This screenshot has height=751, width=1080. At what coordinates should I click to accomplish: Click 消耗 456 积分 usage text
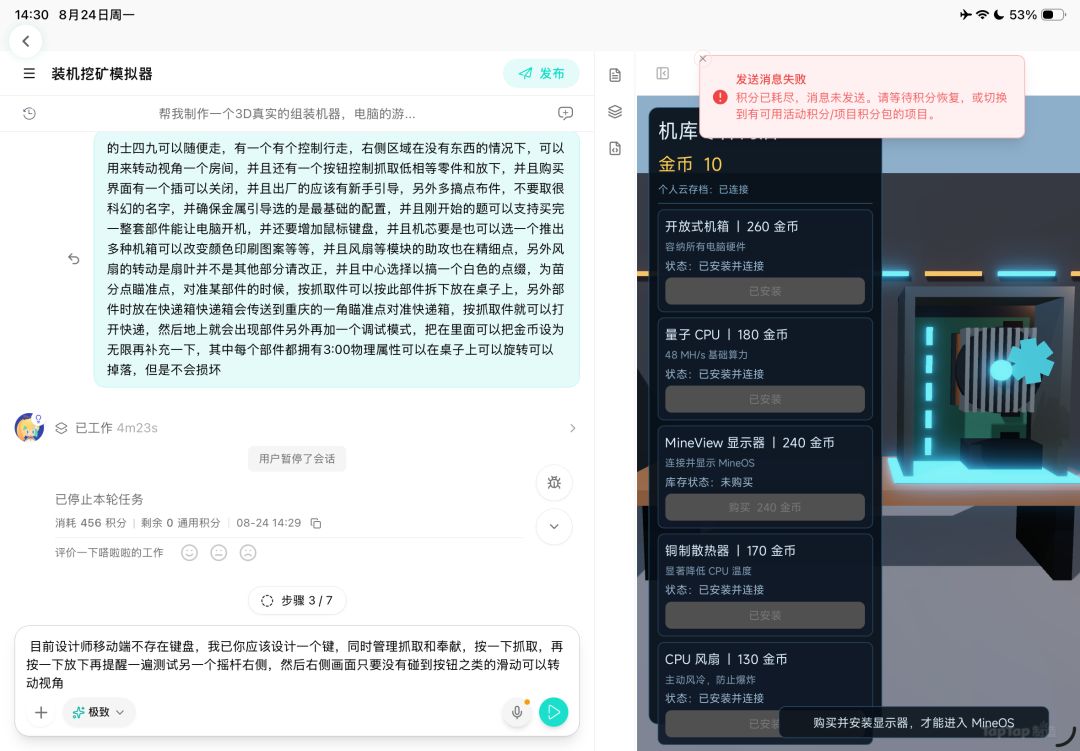point(91,524)
